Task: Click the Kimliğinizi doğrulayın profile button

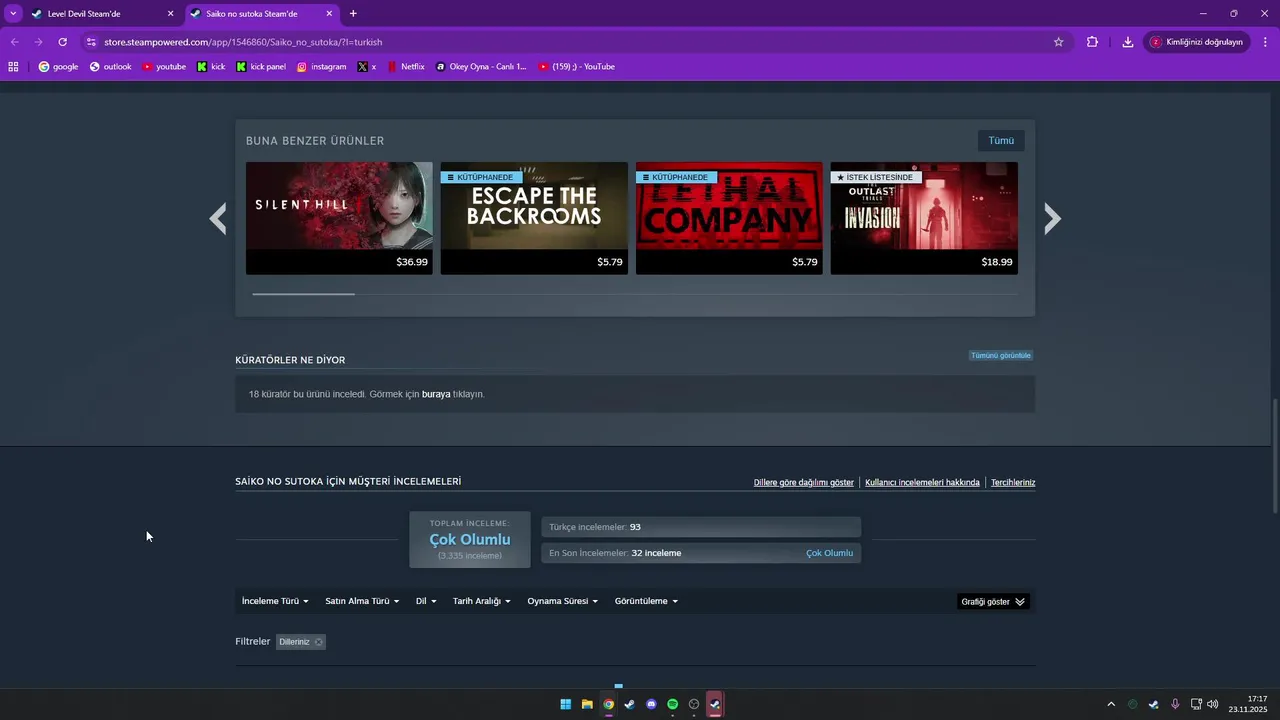Action: (x=1196, y=42)
